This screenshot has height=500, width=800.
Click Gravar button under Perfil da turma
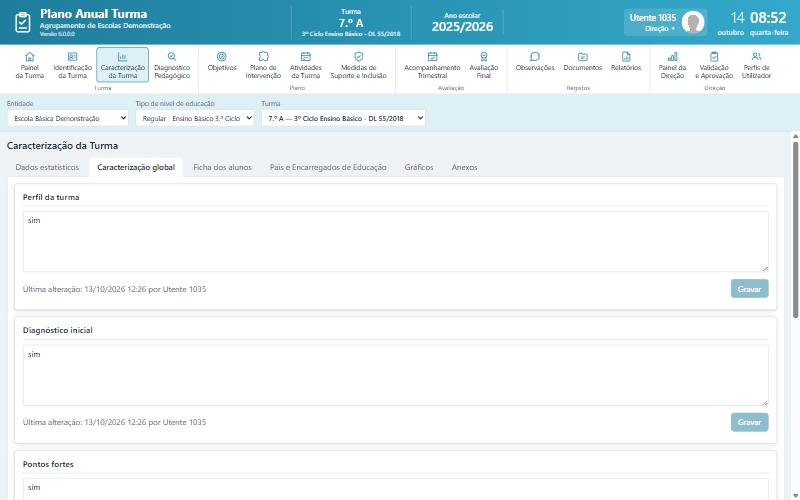click(x=749, y=289)
